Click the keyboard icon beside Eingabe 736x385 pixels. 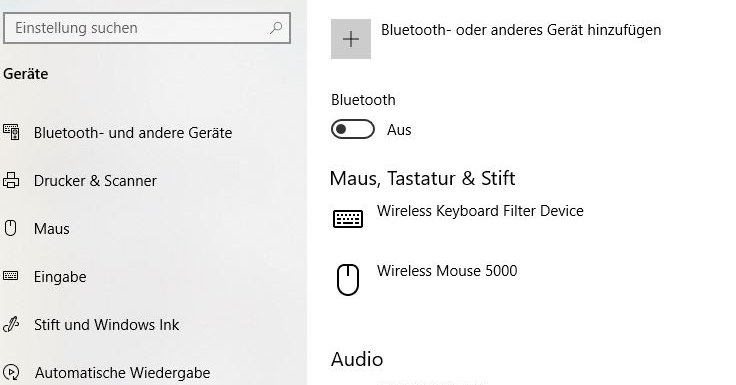[x=11, y=276]
